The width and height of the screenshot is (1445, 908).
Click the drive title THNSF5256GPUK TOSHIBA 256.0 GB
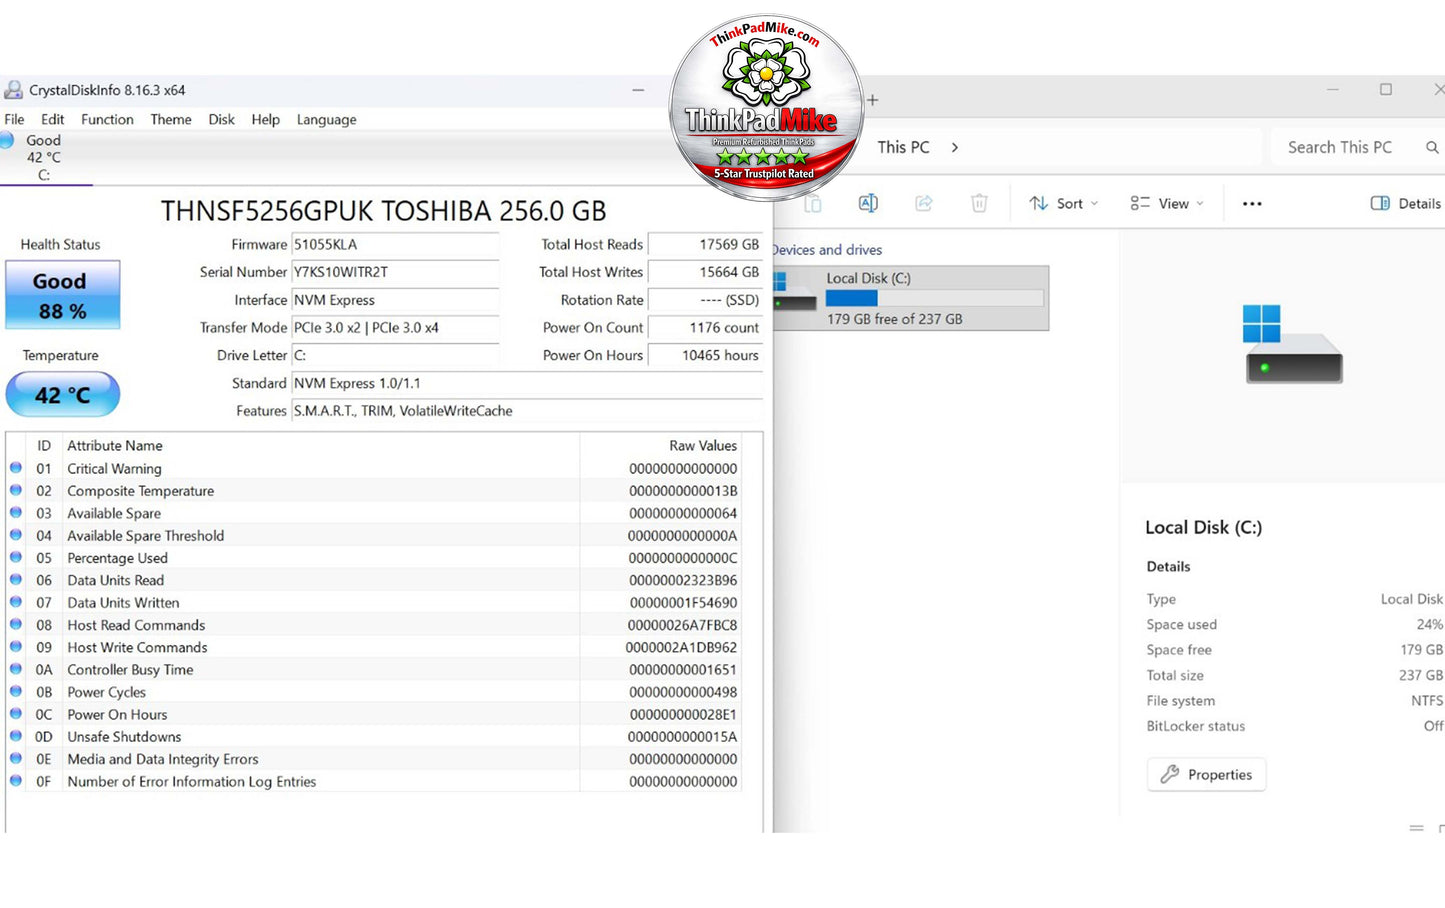point(384,211)
